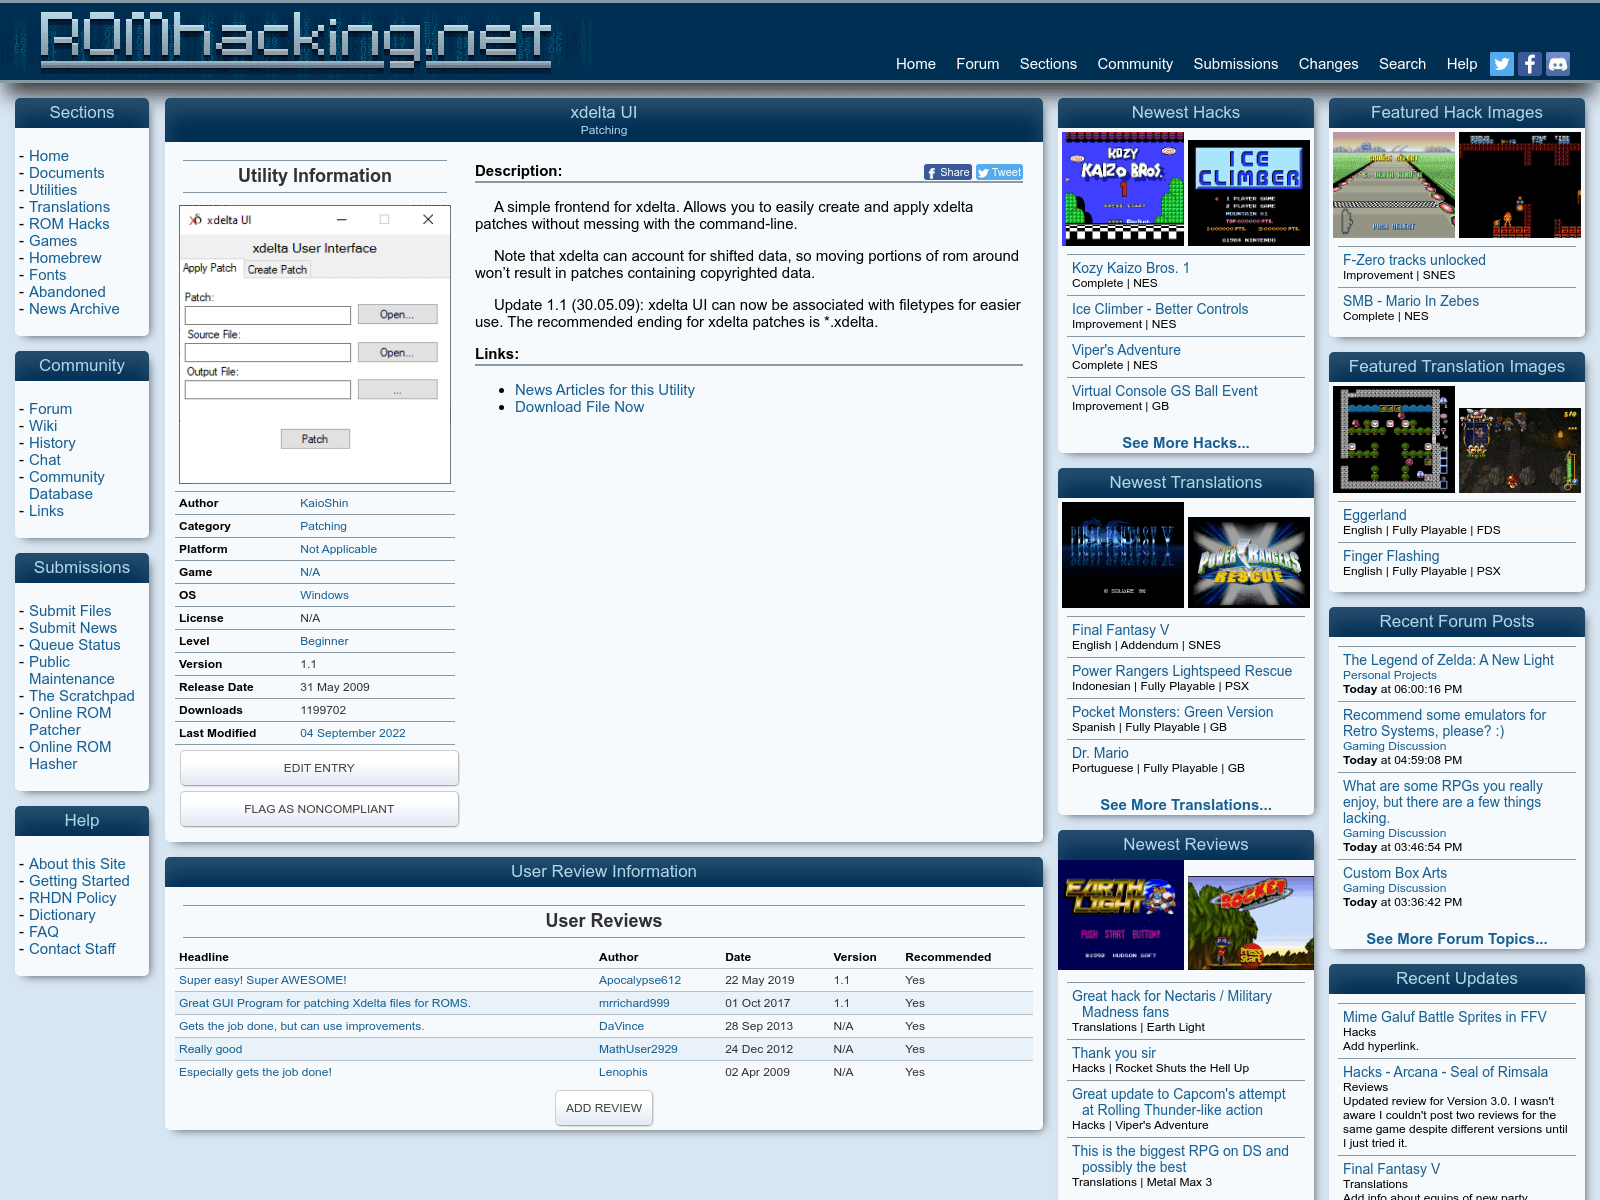The width and height of the screenshot is (1600, 1200).
Task: Open Help in the top navigation
Action: click(1462, 64)
